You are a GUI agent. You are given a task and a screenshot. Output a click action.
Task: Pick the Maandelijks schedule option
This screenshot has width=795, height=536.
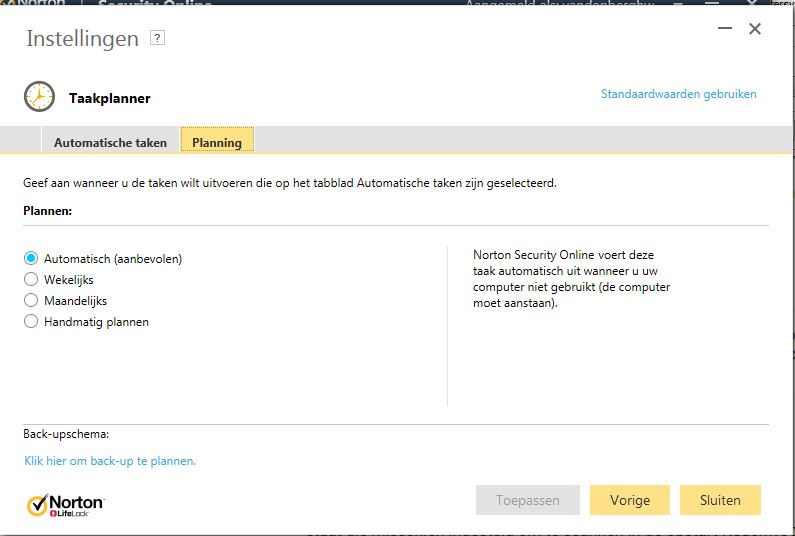[31, 301]
